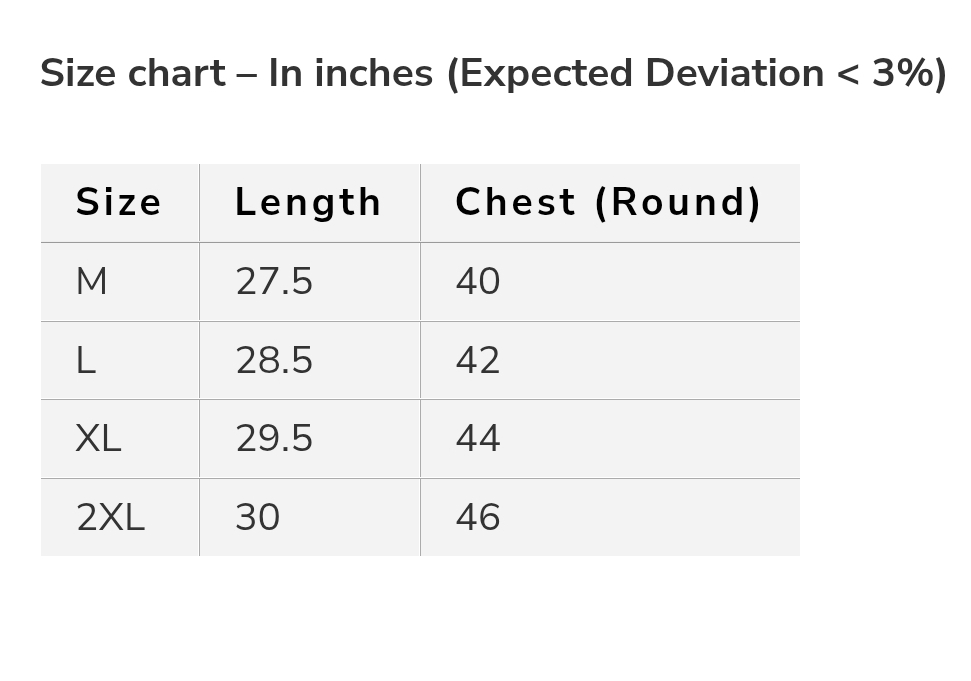This screenshot has width=971, height=681.
Task: Click the "Size chart" words in the heading
Action: 133,74
